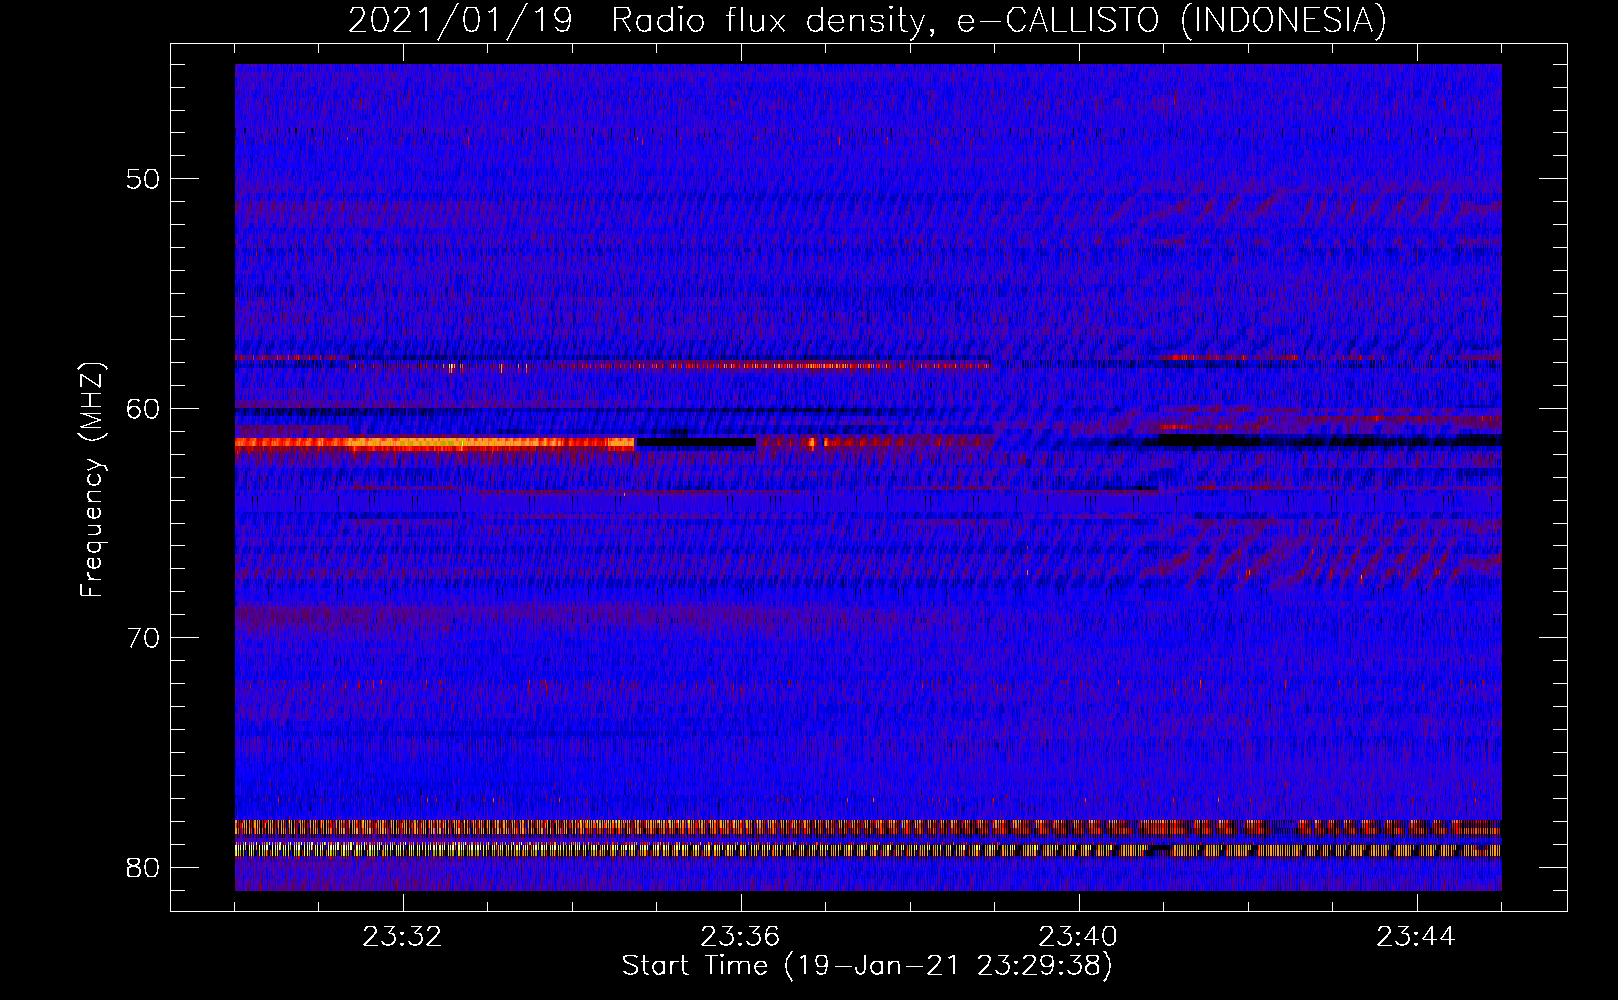The width and height of the screenshot is (1618, 1000).
Task: Click the bright yellow-red emission band near 61.5 MHz
Action: click(435, 443)
